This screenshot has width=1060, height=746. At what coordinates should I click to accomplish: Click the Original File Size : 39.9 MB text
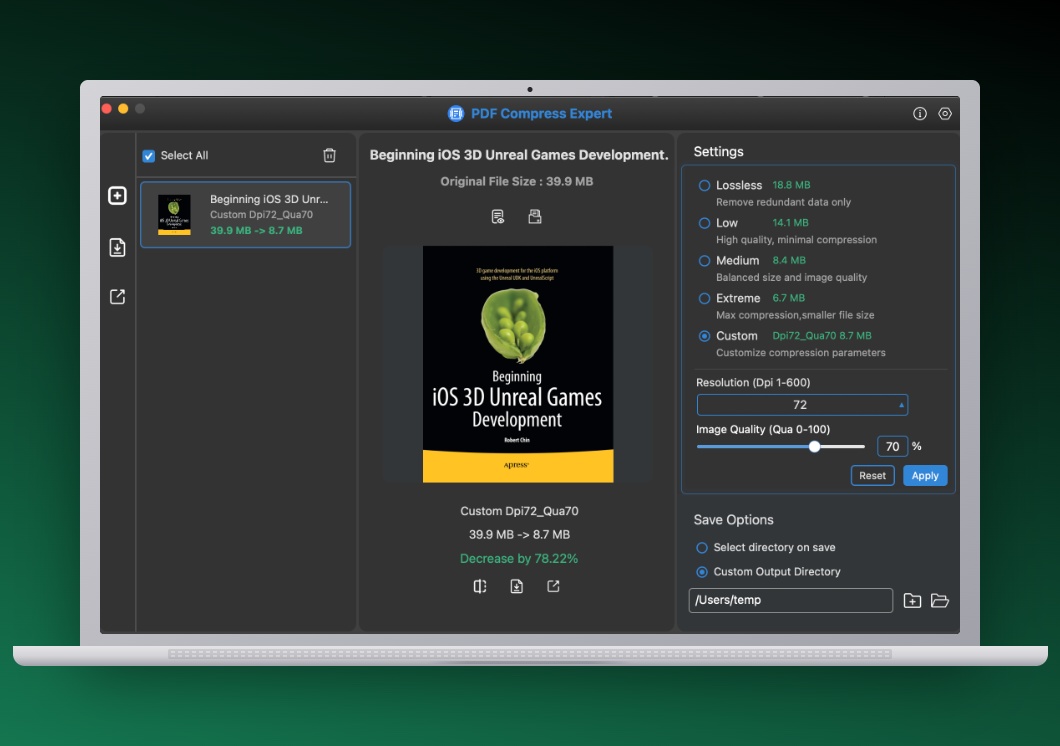516,181
